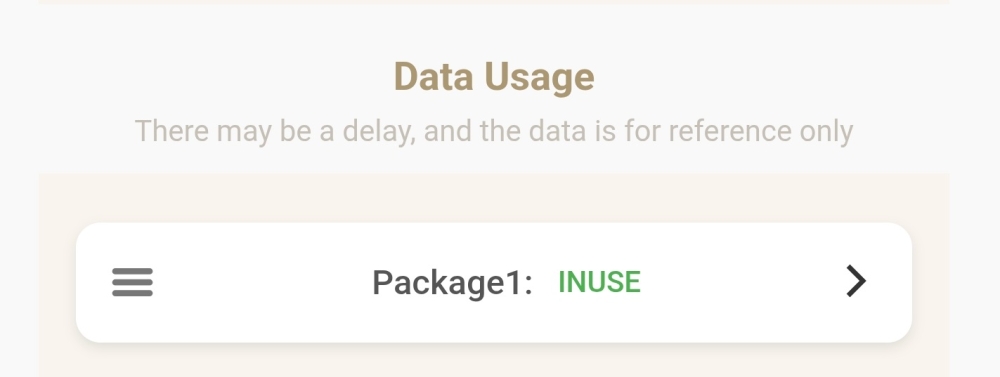Click the card space between INUSE and chevron

coord(743,283)
